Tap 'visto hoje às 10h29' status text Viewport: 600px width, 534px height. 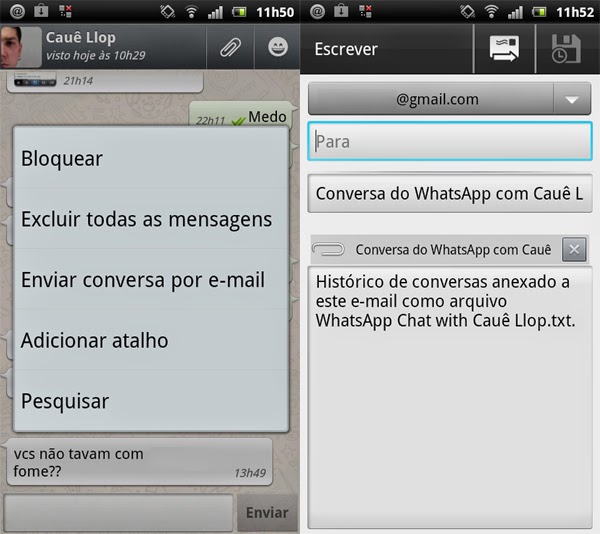click(96, 56)
